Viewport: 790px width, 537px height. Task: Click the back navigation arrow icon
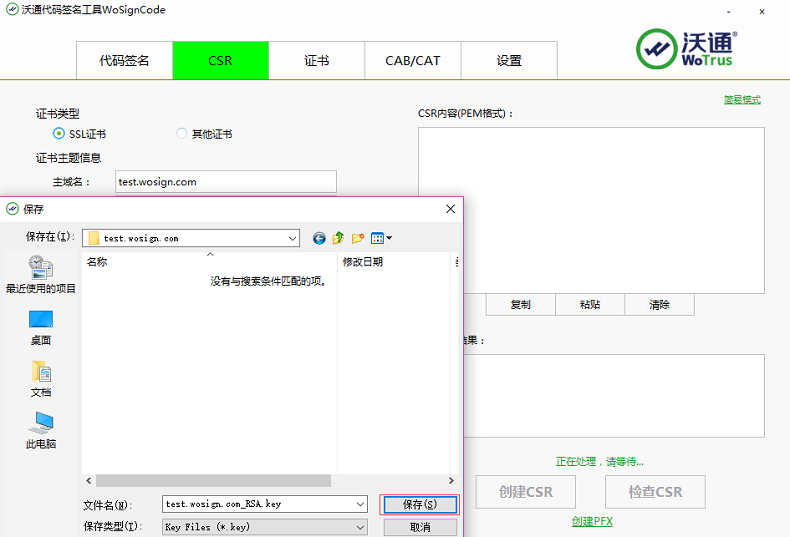(x=319, y=238)
